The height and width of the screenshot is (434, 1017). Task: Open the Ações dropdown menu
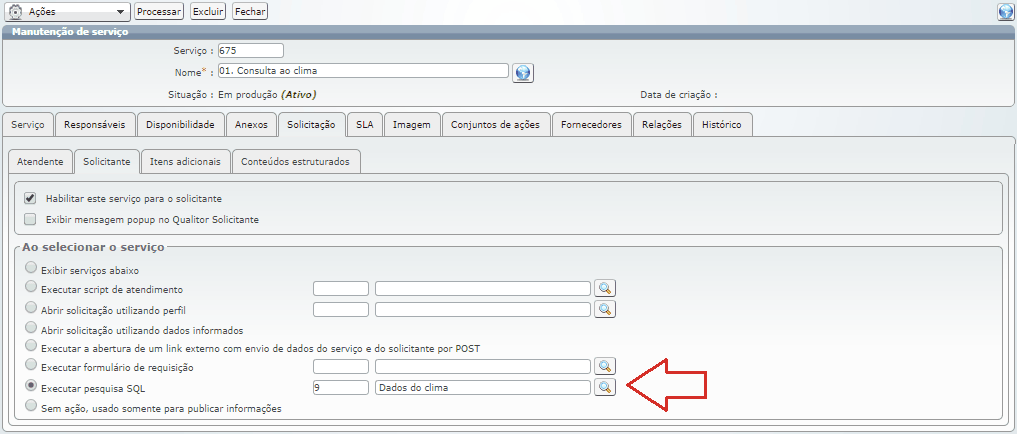tap(68, 12)
